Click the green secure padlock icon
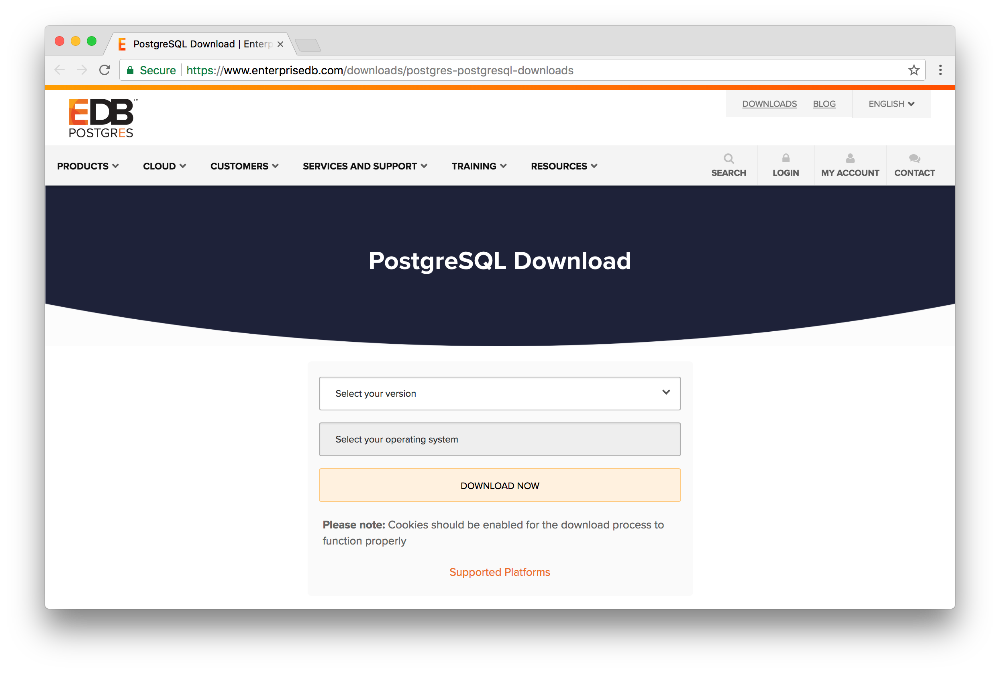The image size is (1000, 673). coord(130,70)
